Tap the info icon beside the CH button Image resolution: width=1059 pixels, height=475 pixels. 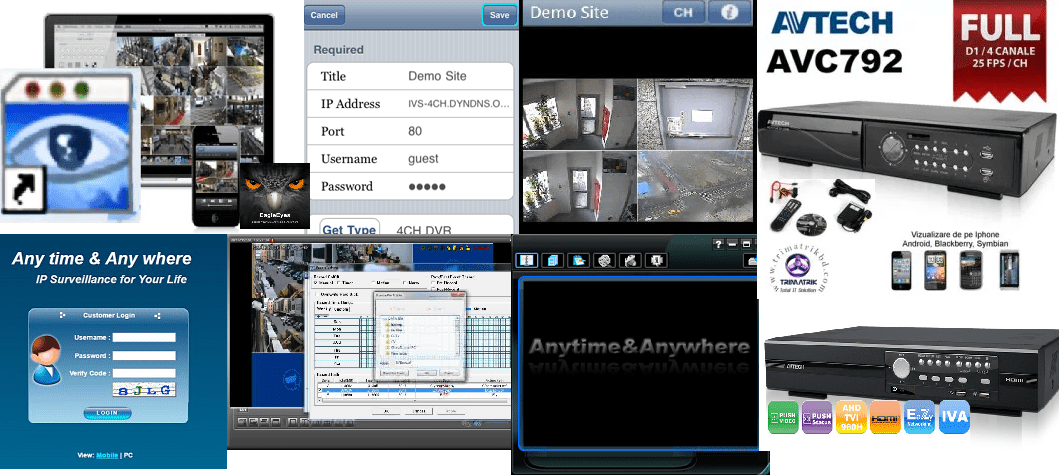(x=729, y=12)
